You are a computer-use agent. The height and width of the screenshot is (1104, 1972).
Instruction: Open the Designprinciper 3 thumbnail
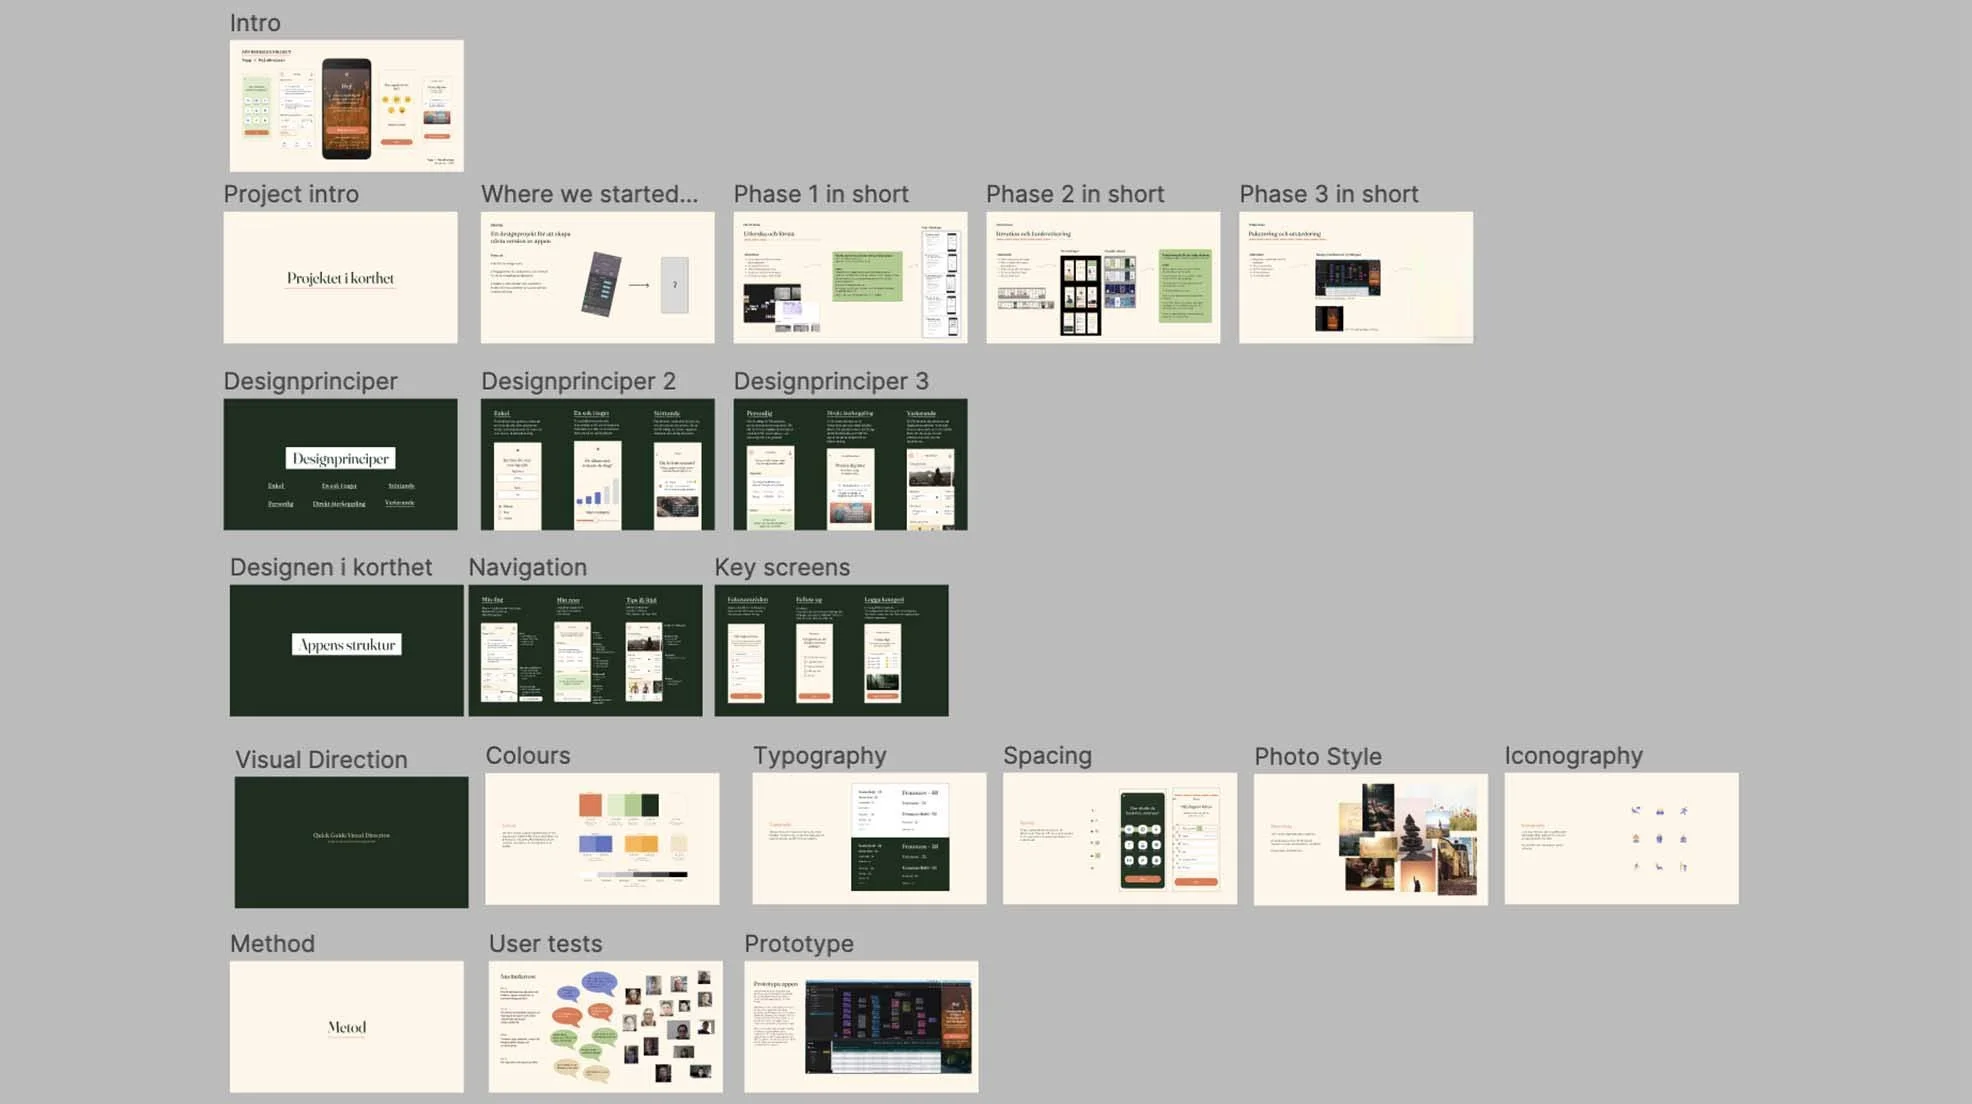pos(850,464)
